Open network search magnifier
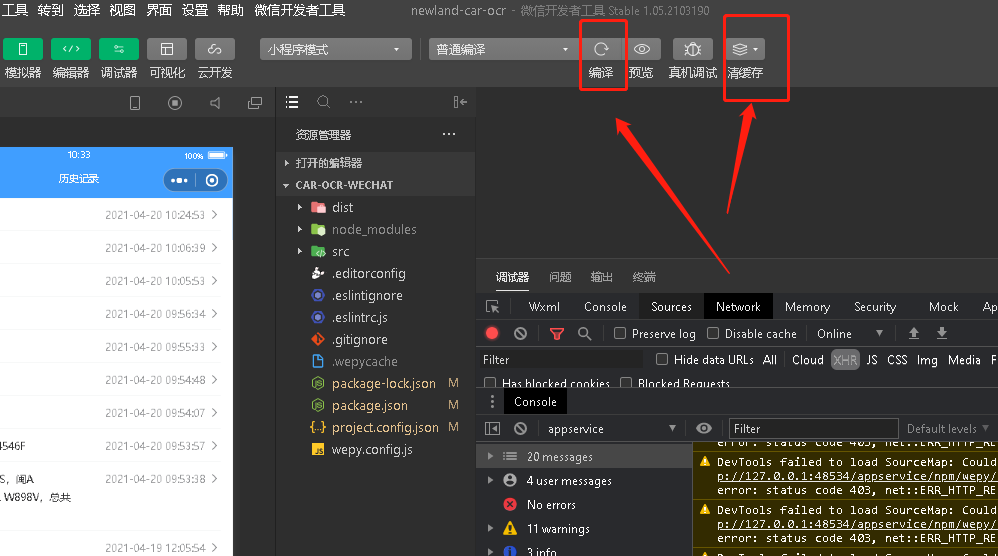Screen dimensions: 998x556 pyautogui.click(x=584, y=333)
